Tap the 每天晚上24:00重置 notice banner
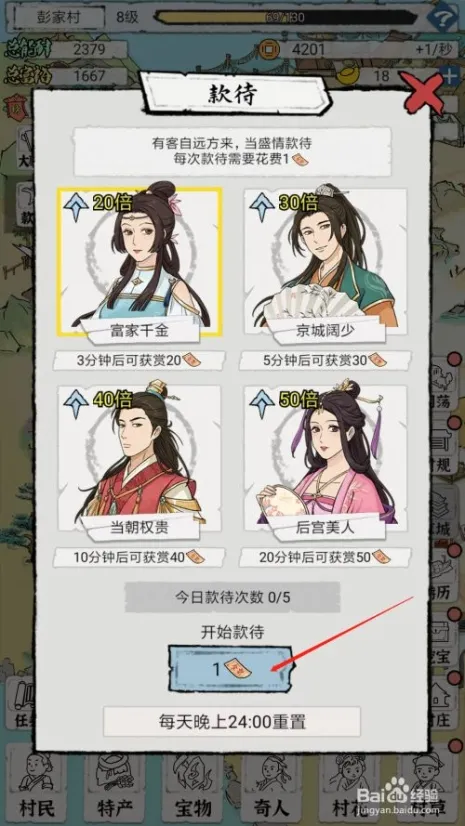The height and width of the screenshot is (826, 465). pyautogui.click(x=232, y=721)
